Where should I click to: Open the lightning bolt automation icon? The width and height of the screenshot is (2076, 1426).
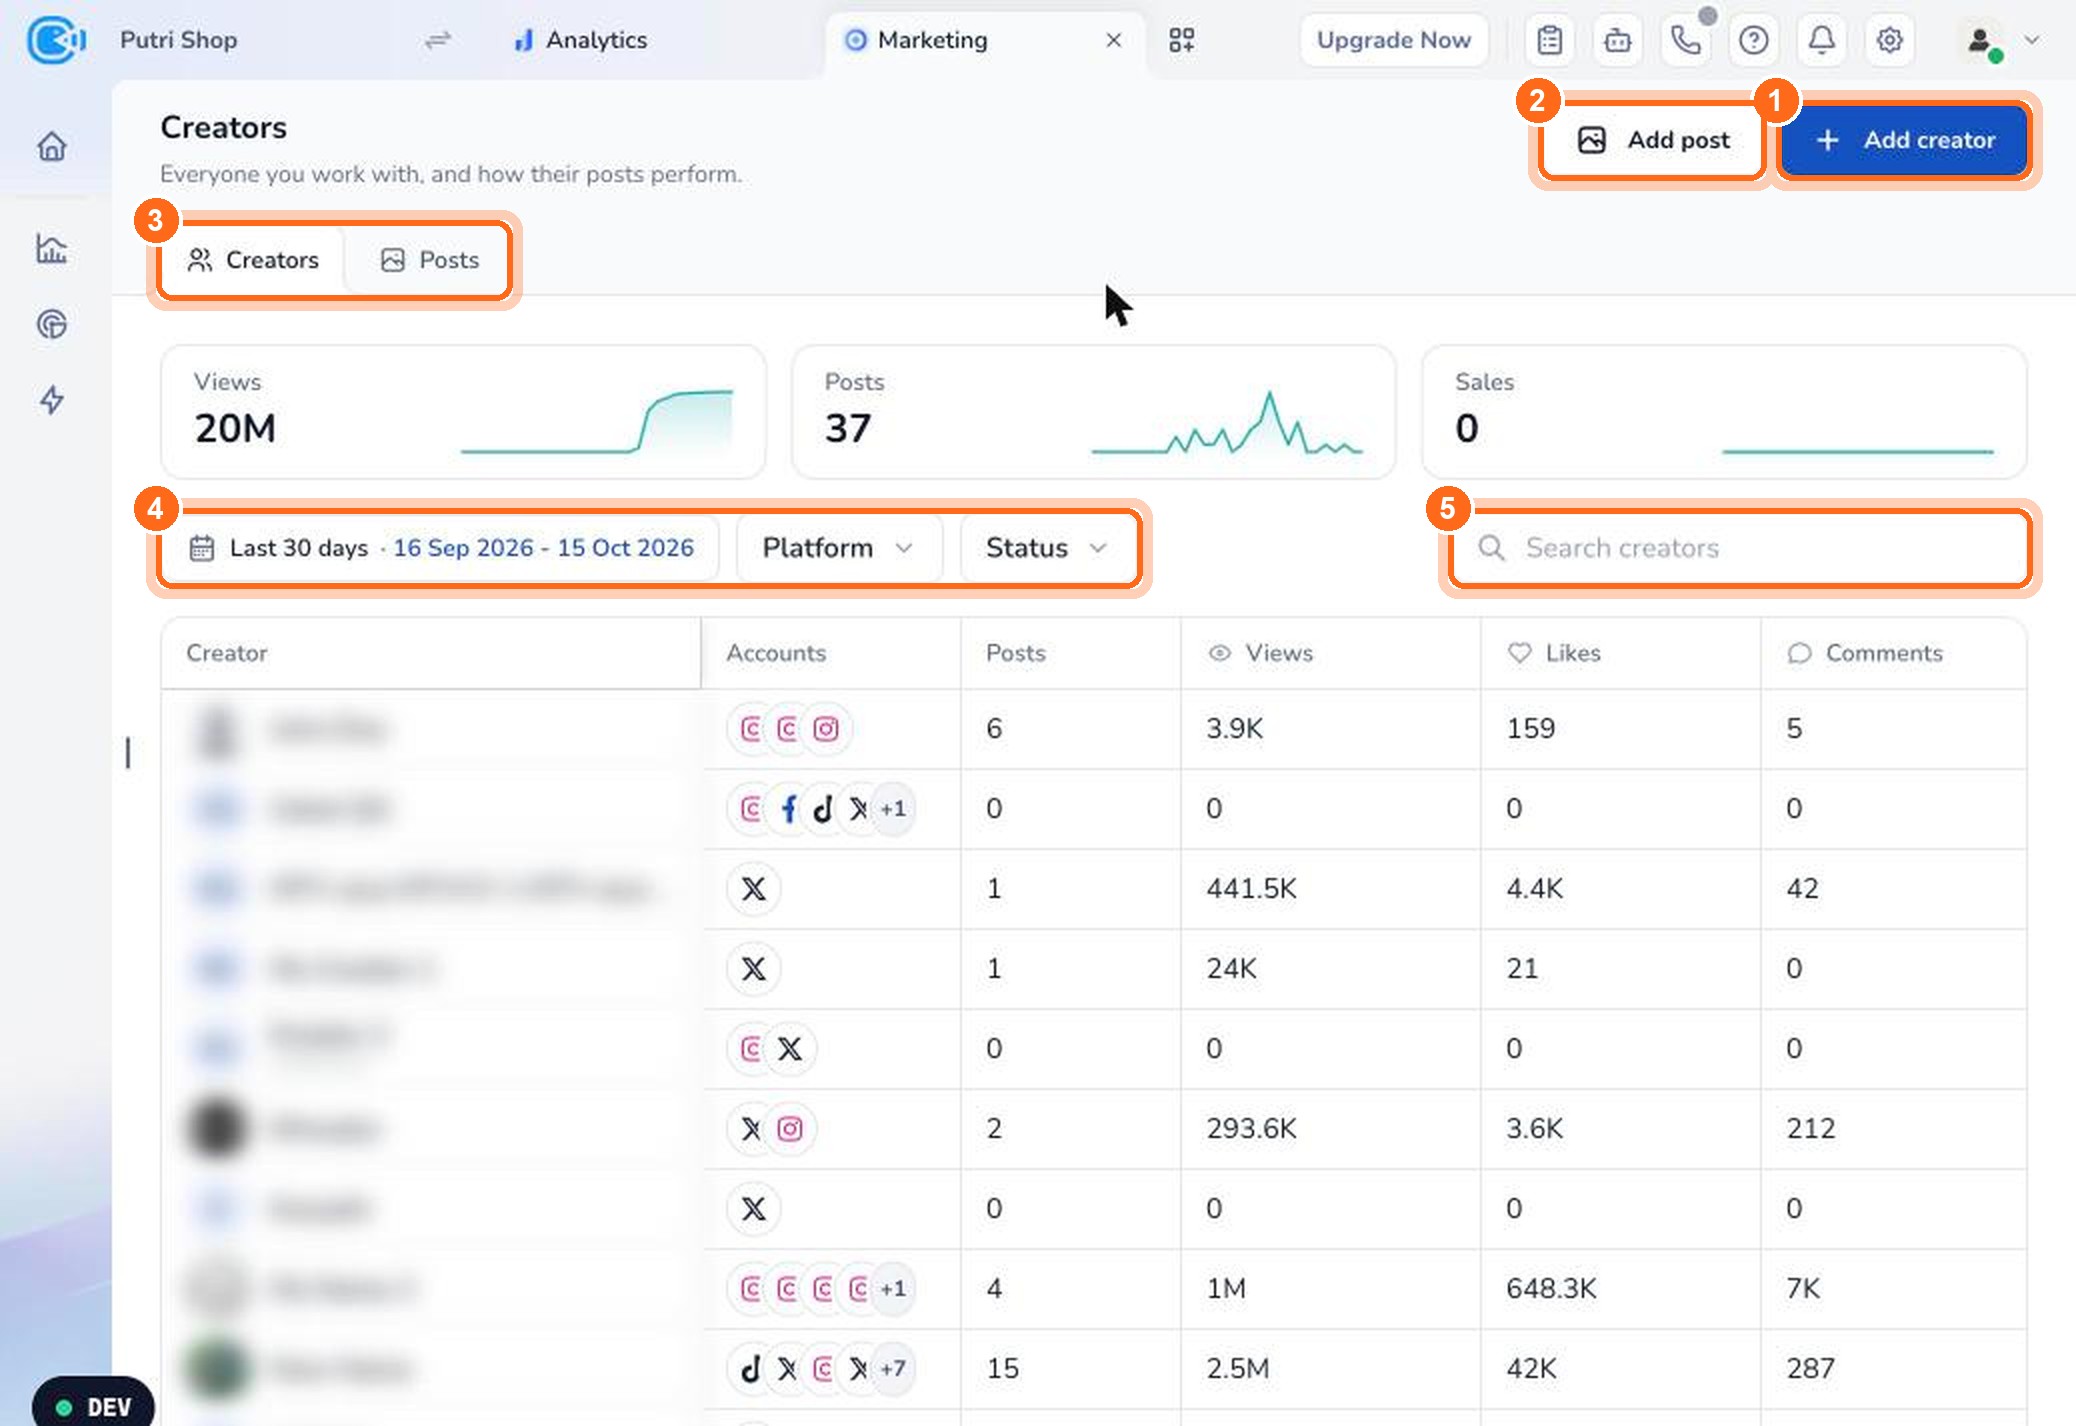click(x=52, y=400)
